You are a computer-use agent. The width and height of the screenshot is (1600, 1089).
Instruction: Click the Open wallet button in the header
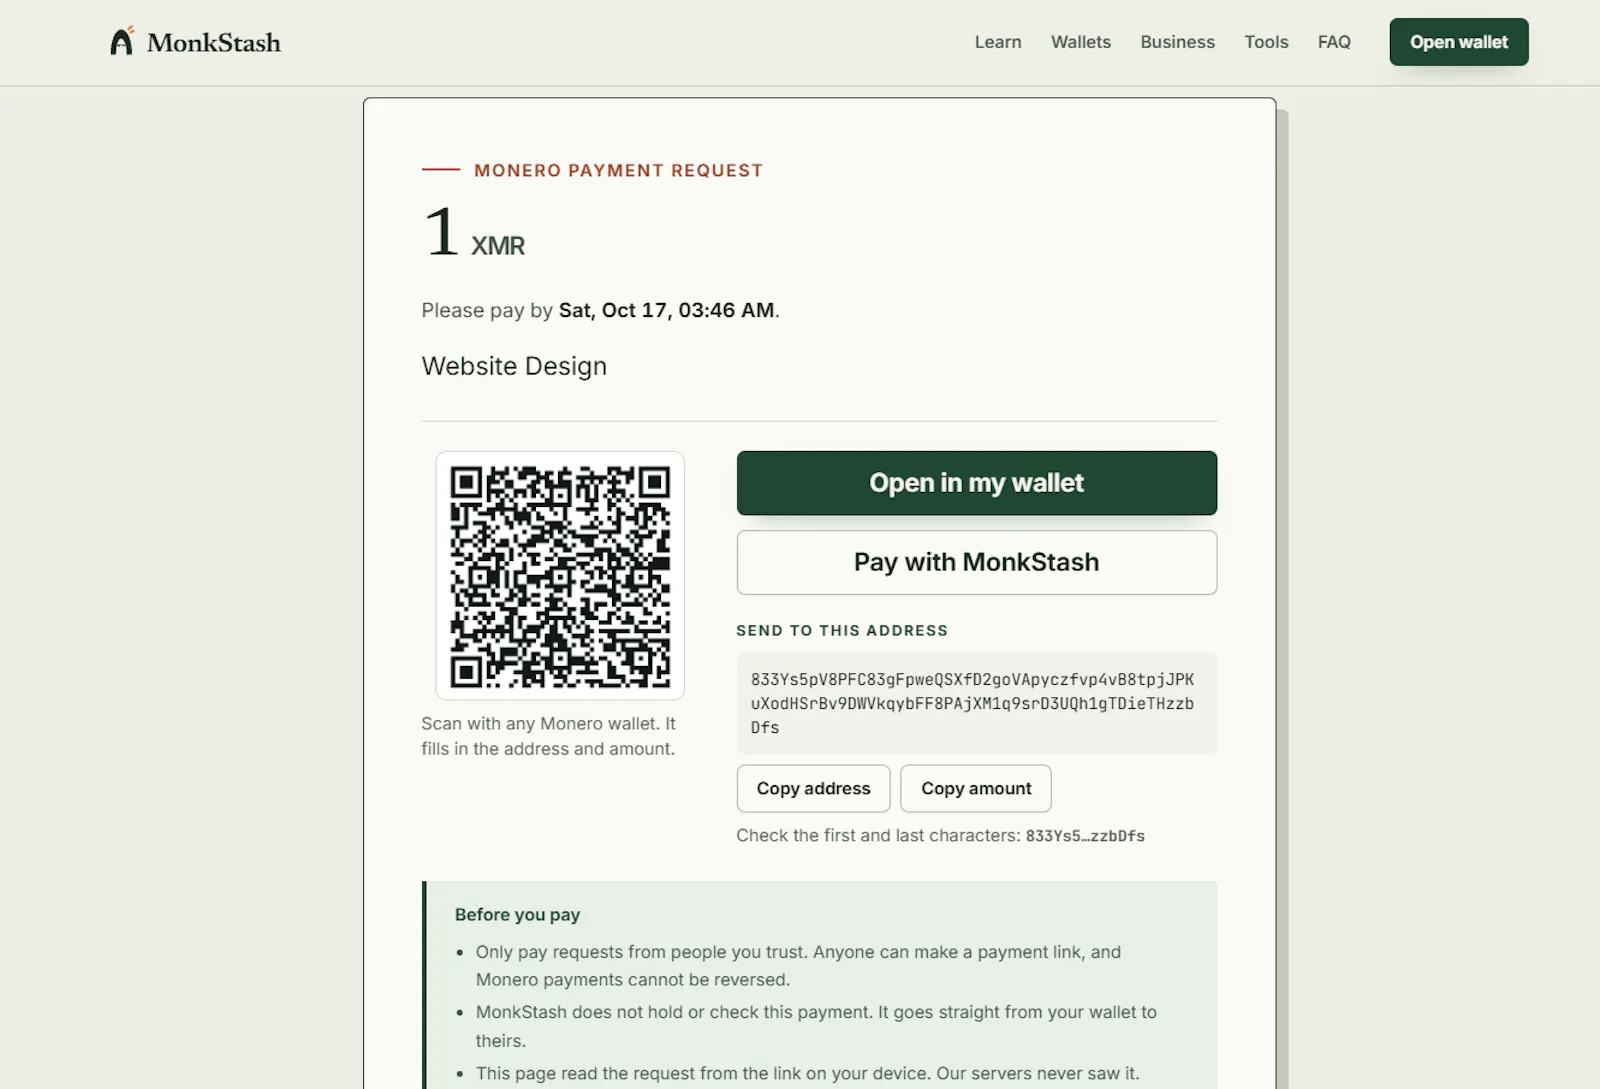click(1459, 42)
